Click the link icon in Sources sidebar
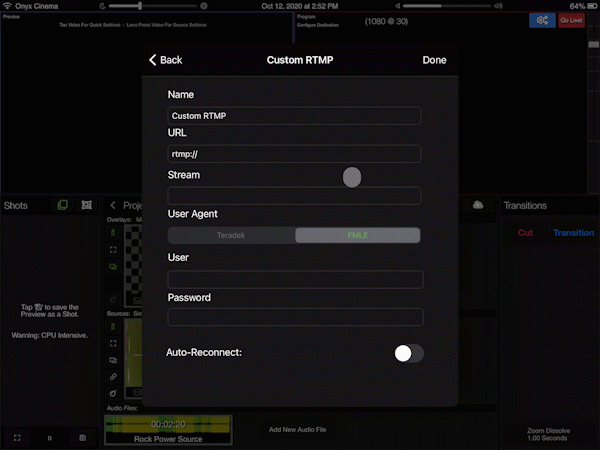 click(113, 377)
